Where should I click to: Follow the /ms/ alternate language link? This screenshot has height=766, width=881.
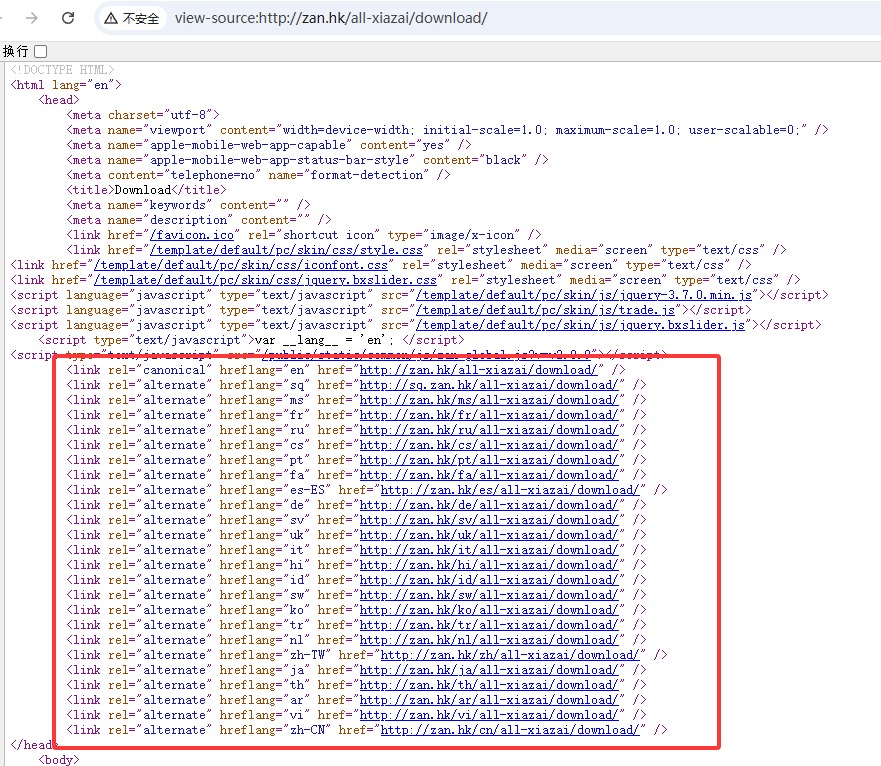click(489, 400)
